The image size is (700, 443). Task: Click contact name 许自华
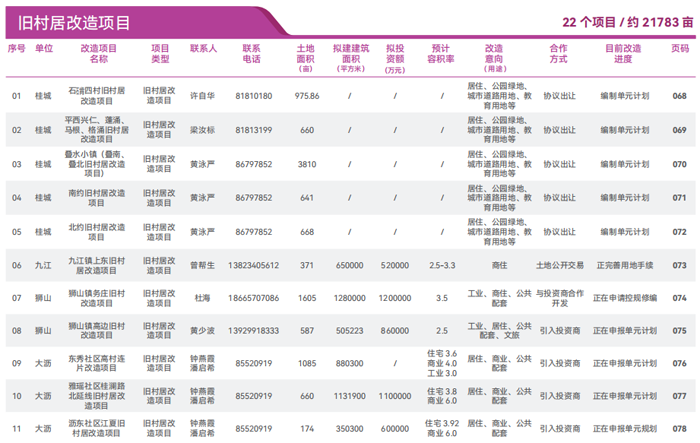click(203, 96)
